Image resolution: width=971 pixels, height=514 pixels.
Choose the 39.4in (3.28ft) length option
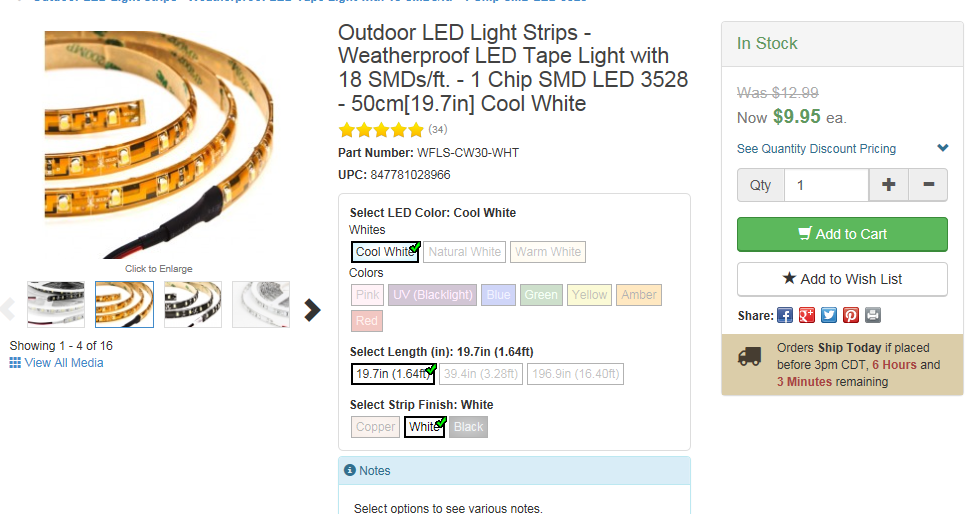pyautogui.click(x=481, y=374)
